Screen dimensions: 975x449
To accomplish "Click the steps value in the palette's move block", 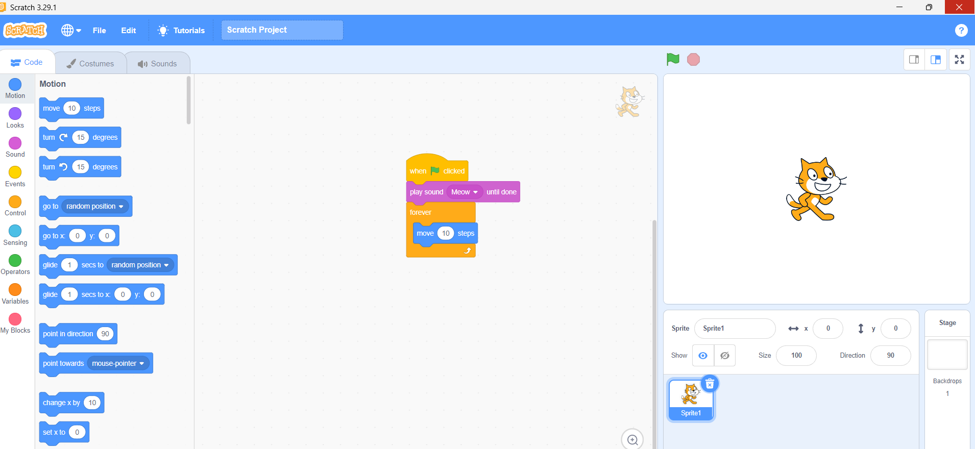I will coord(72,108).
